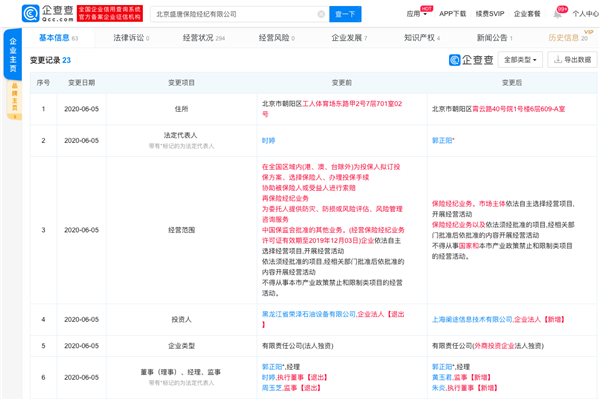This screenshot has width=600, height=400.
Task: Open the 全部类型 filter dropdown
Action: click(x=520, y=60)
